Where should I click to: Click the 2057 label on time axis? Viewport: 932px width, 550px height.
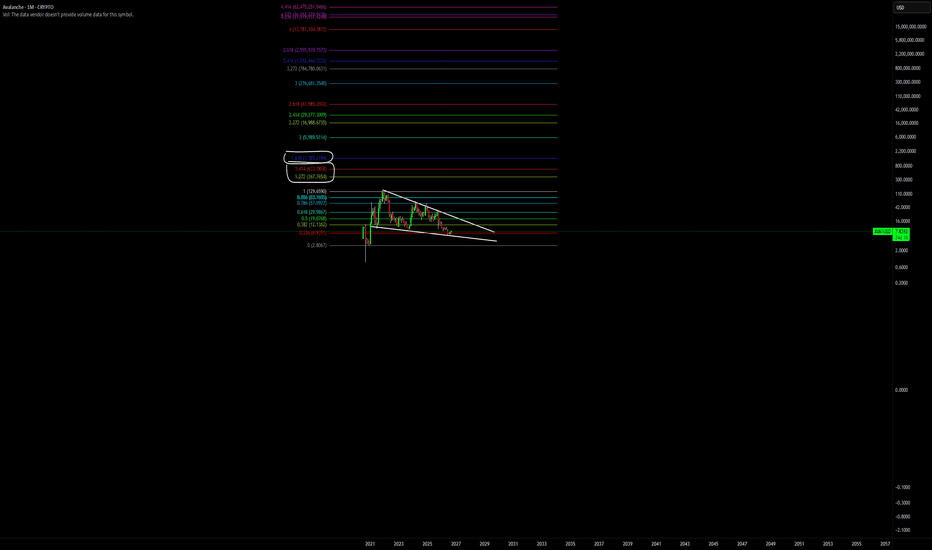point(885,544)
